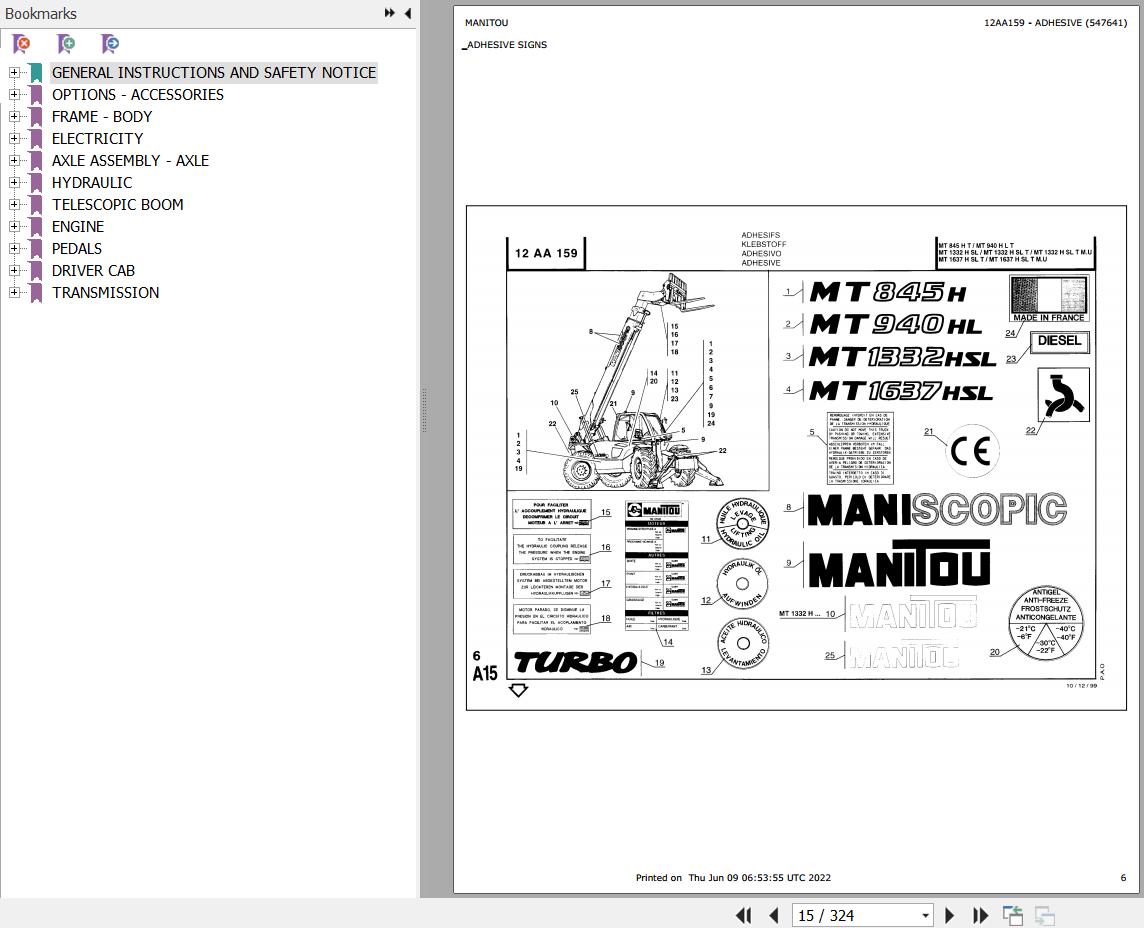Click the MANISCOPIC logo in the diagram
This screenshot has height=928, width=1144.
(x=938, y=509)
